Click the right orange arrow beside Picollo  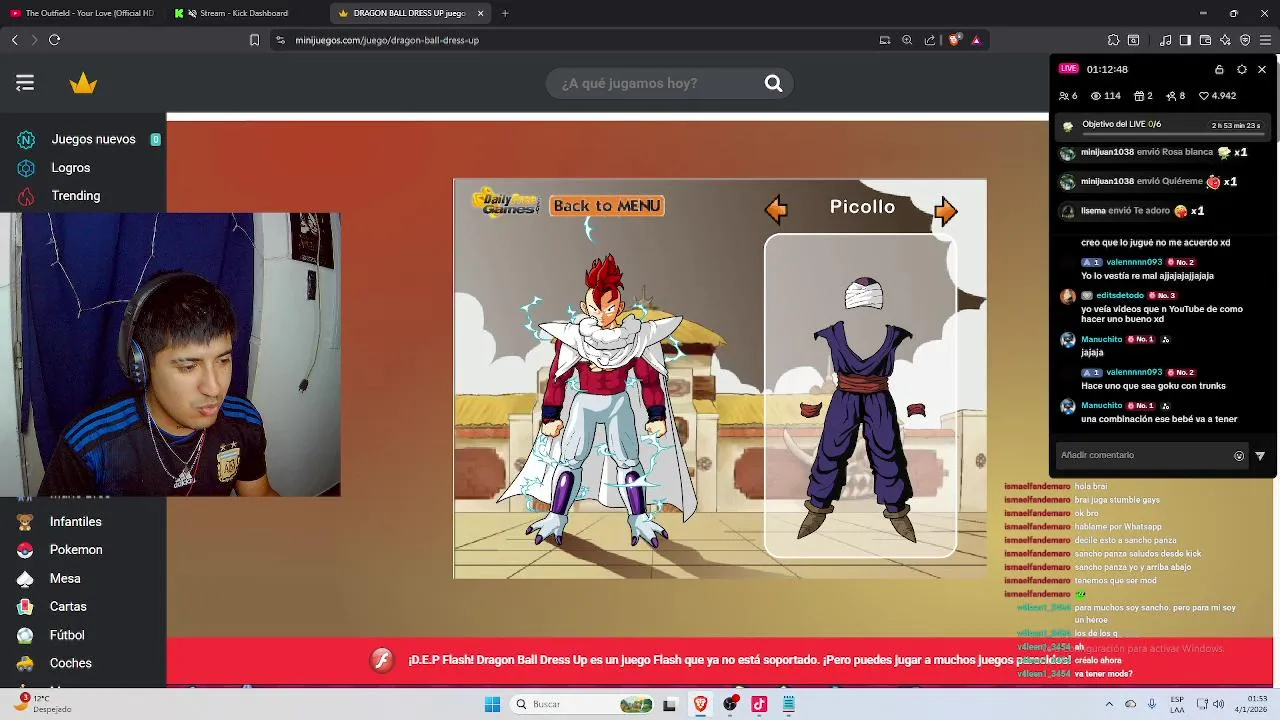tap(945, 209)
